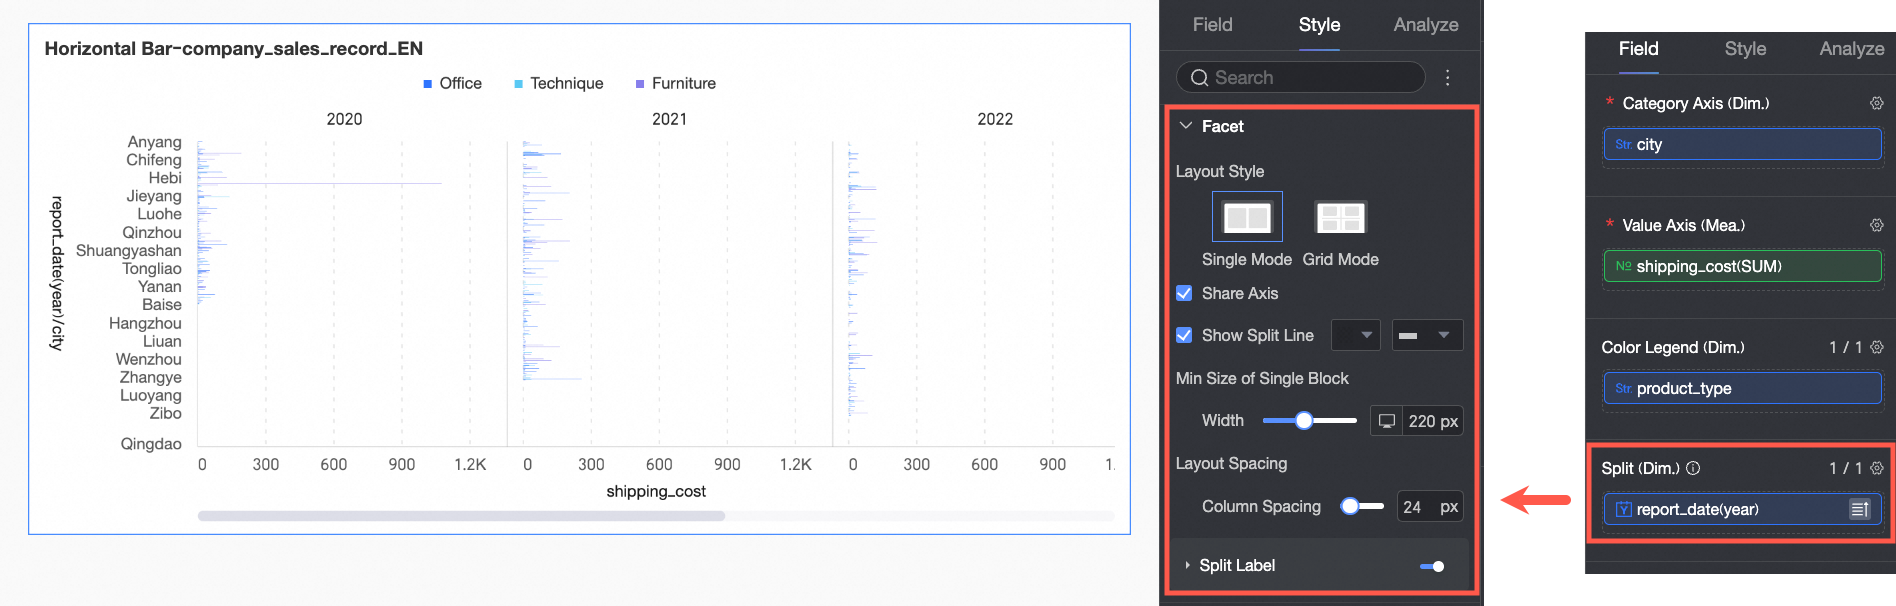Choose the Grid Mode layout icon

[1340, 217]
